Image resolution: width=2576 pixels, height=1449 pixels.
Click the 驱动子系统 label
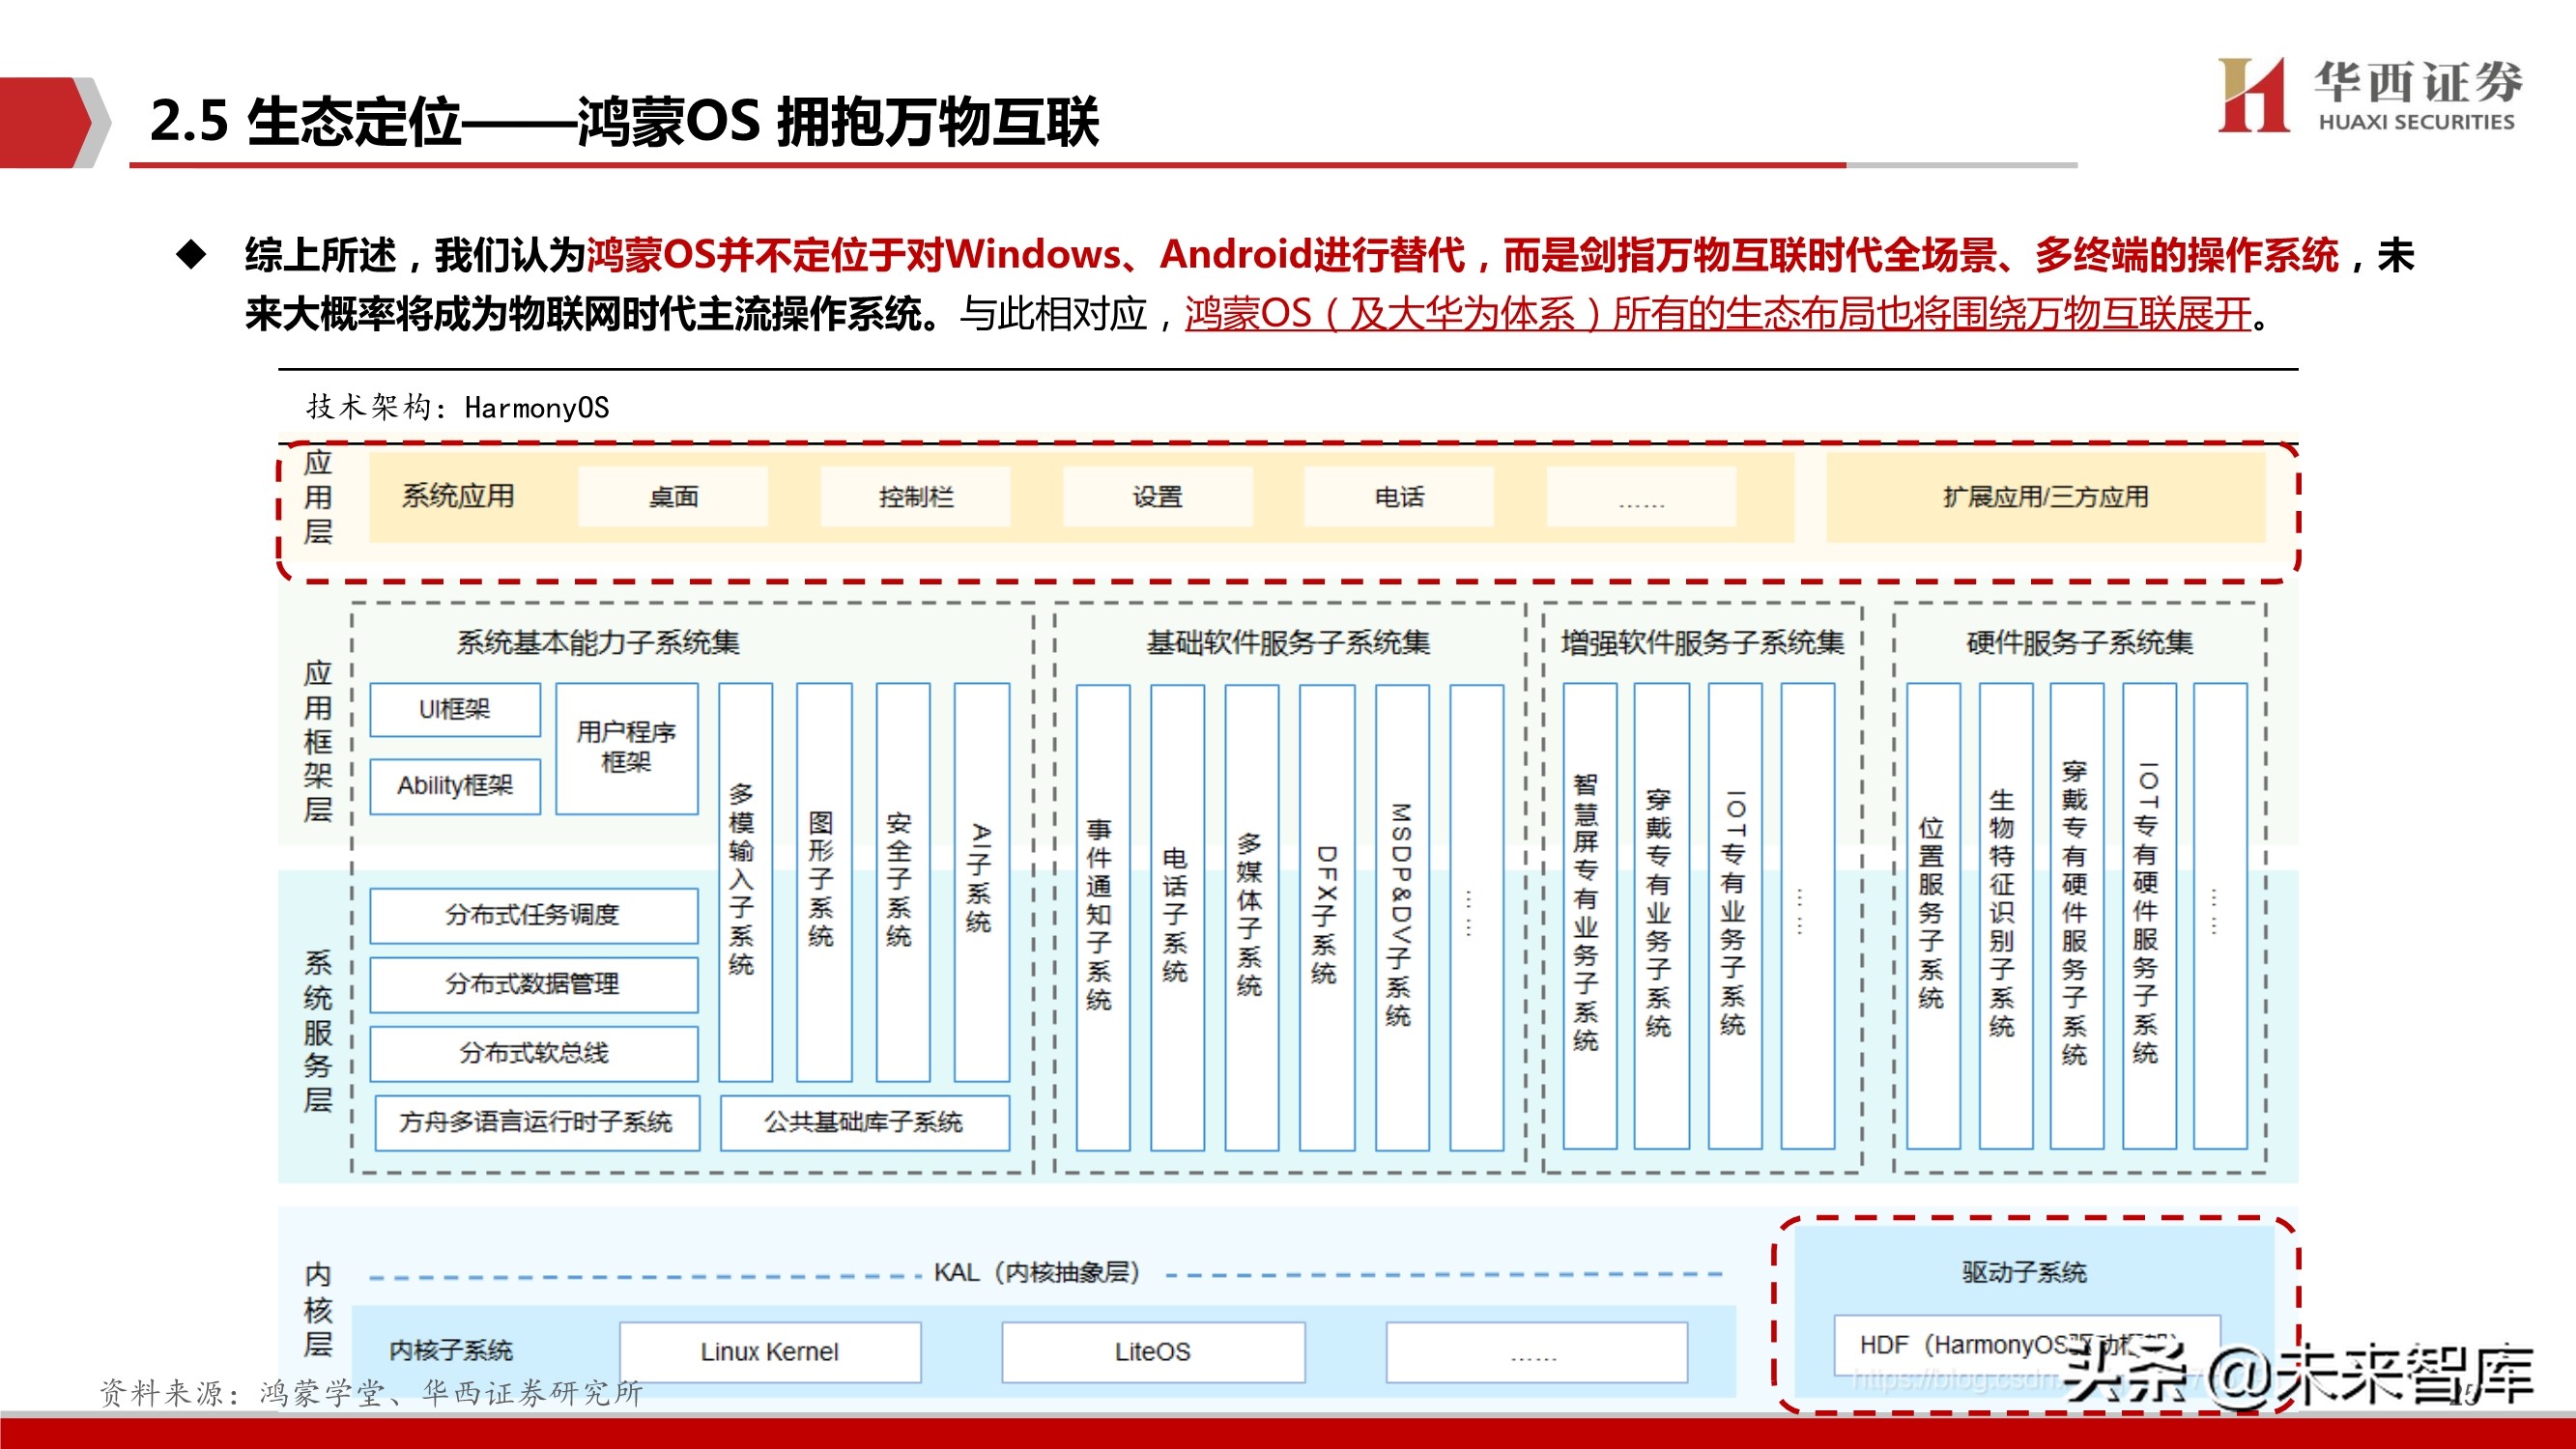click(x=2024, y=1273)
